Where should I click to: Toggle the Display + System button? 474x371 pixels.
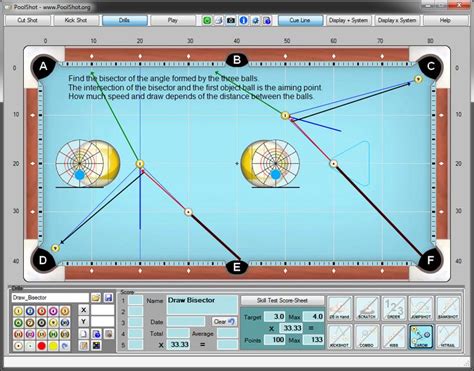(x=348, y=20)
